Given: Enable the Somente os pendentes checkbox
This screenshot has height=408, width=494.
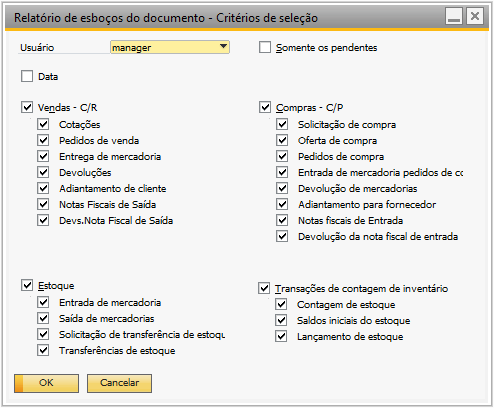Looking at the screenshot, I should [265, 47].
